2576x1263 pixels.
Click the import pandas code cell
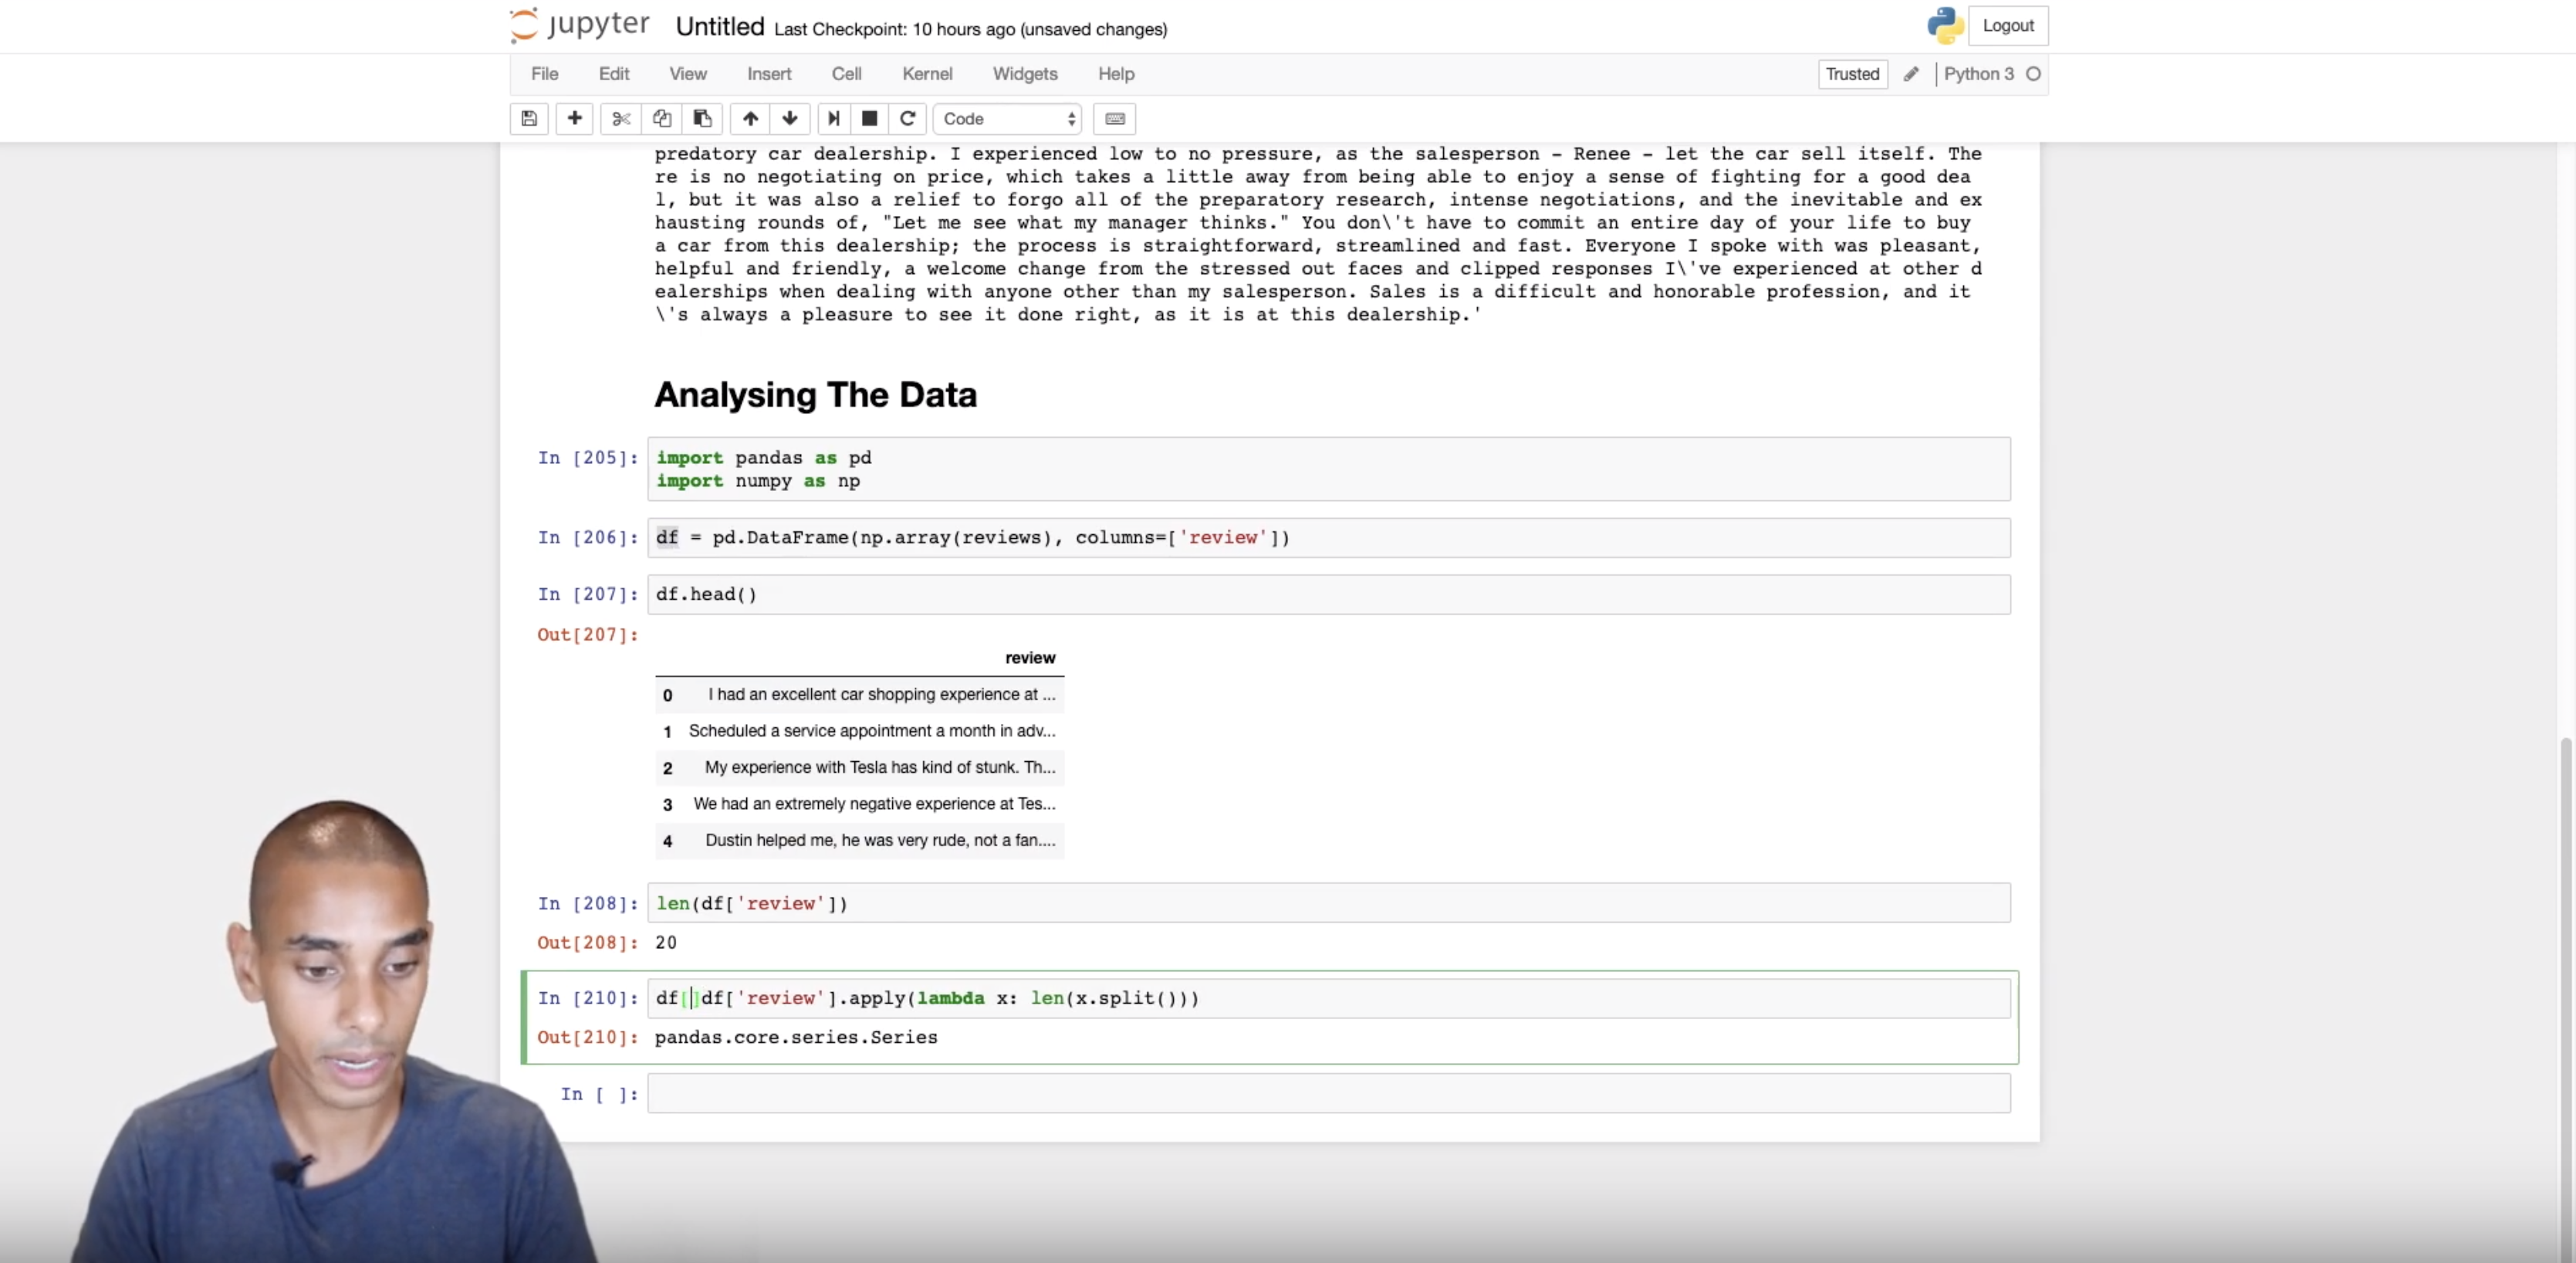click(x=1329, y=469)
